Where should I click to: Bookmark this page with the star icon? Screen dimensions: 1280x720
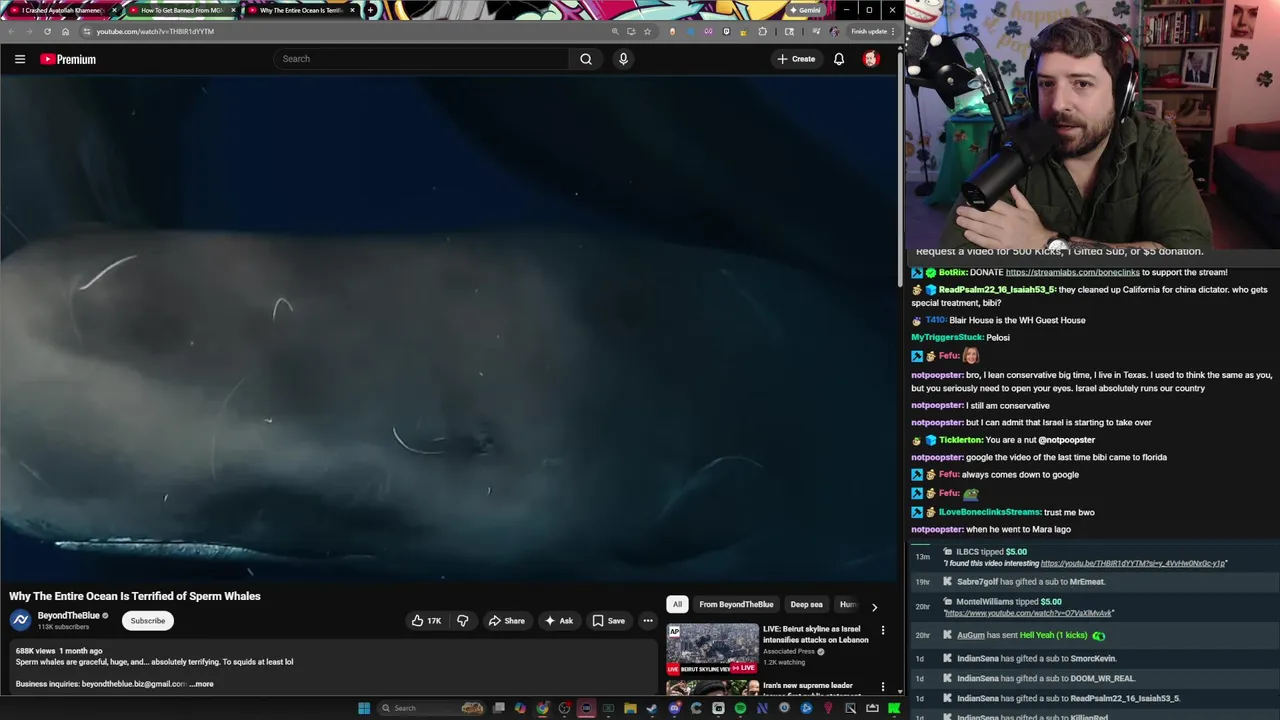[647, 31]
